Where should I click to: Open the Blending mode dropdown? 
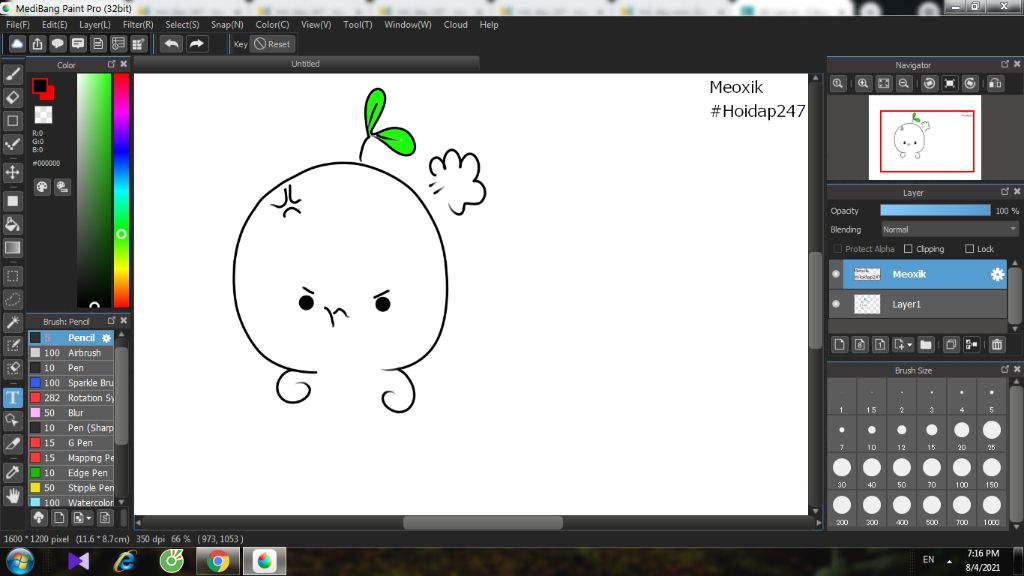[949, 229]
